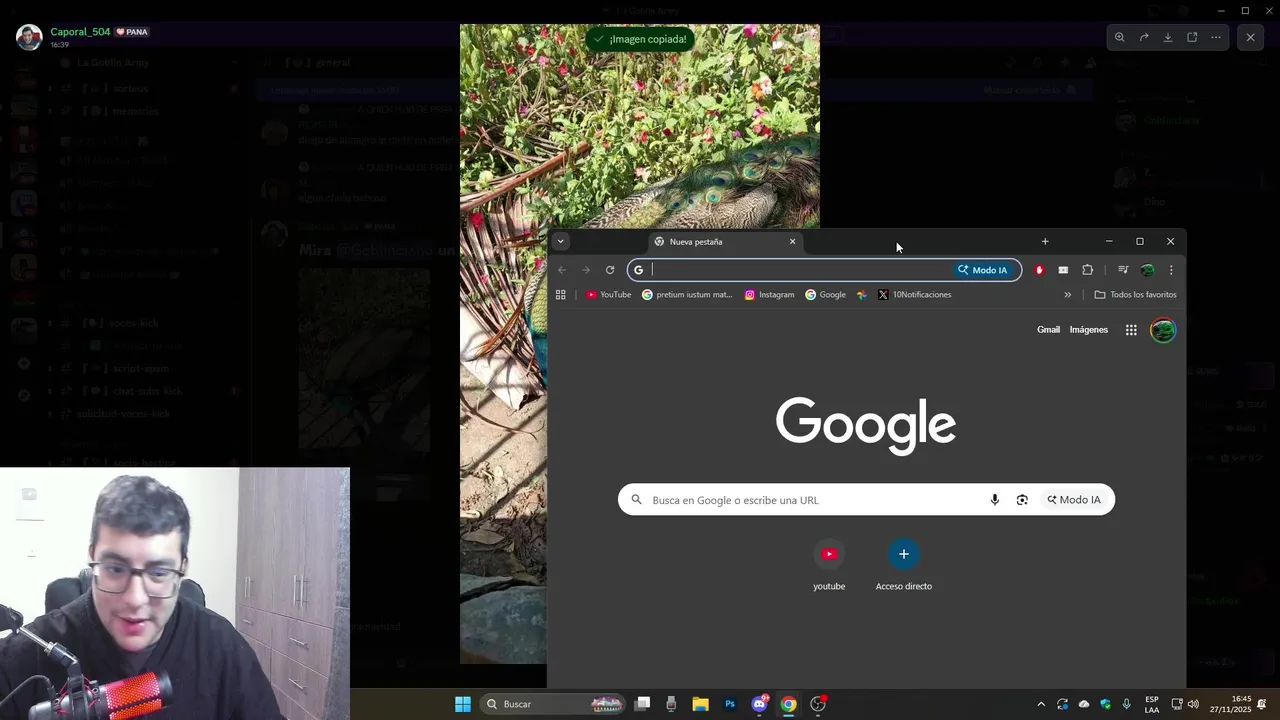Open Imágenes link on Google page
The image size is (1280, 720).
1089,330
